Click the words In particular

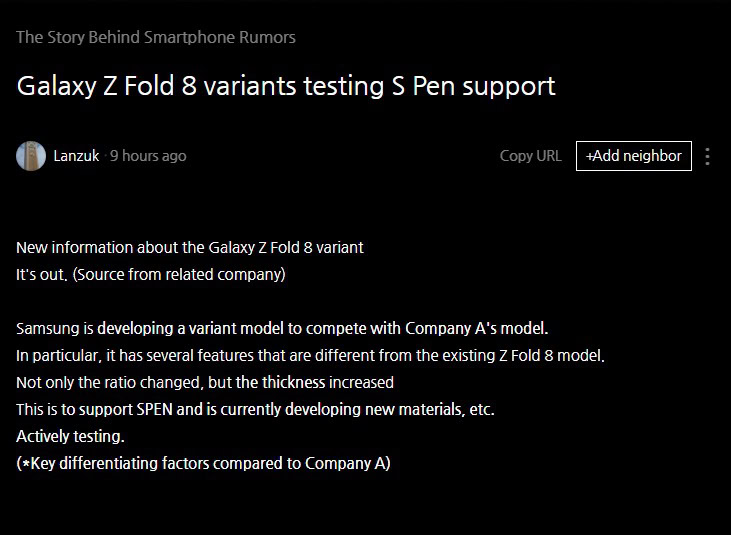coord(50,355)
